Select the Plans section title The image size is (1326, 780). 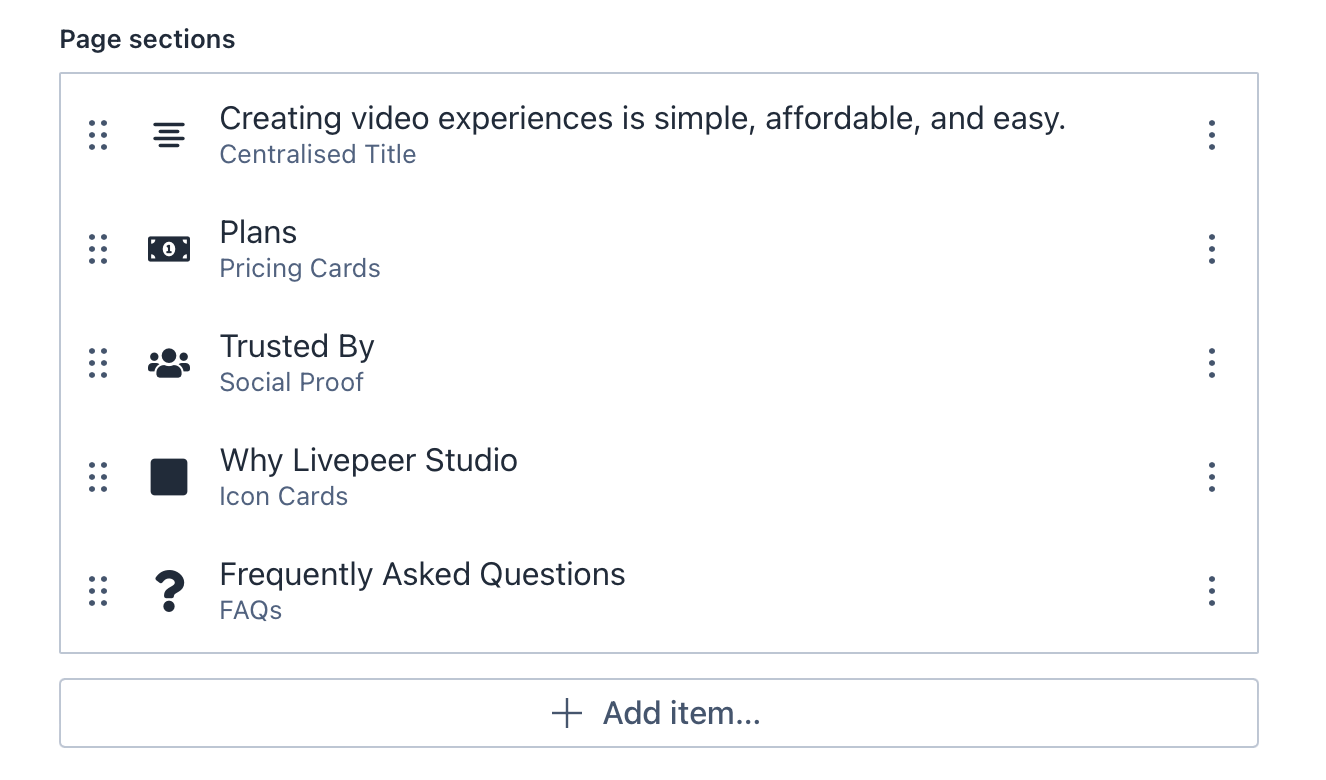pos(258,233)
